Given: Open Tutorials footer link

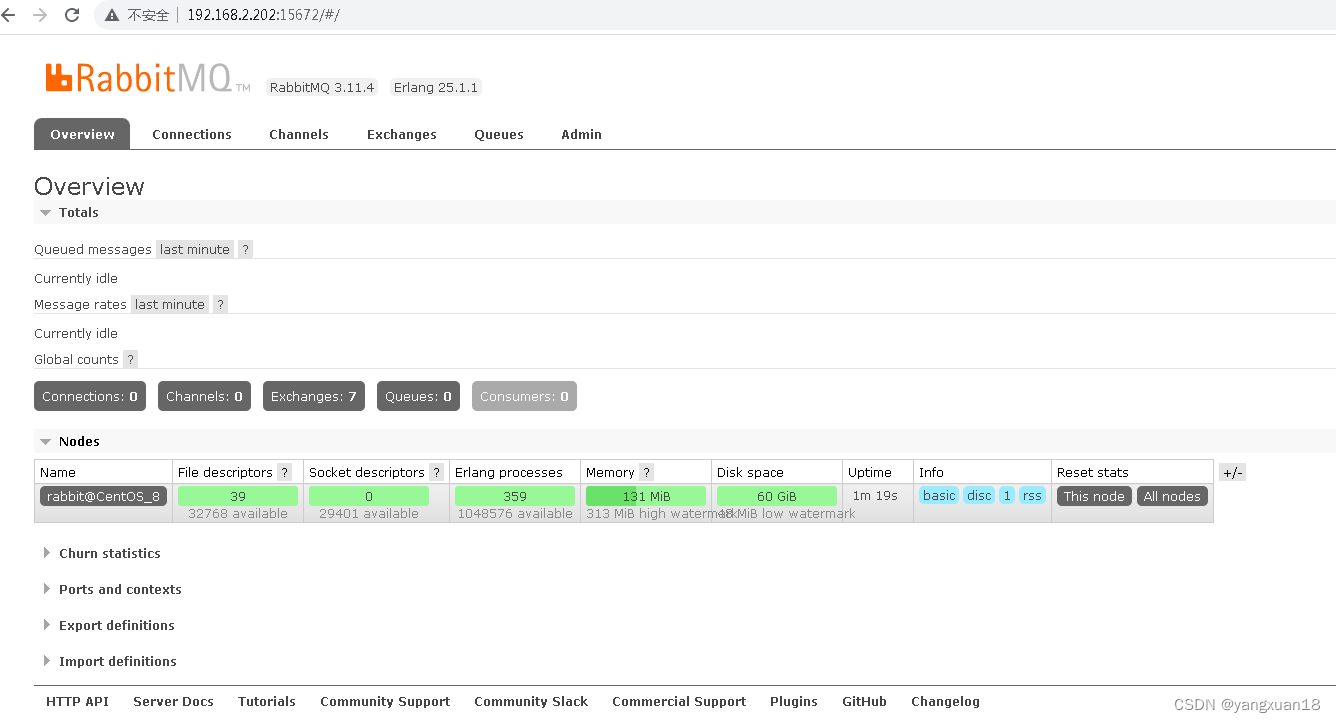Looking at the screenshot, I should (267, 702).
